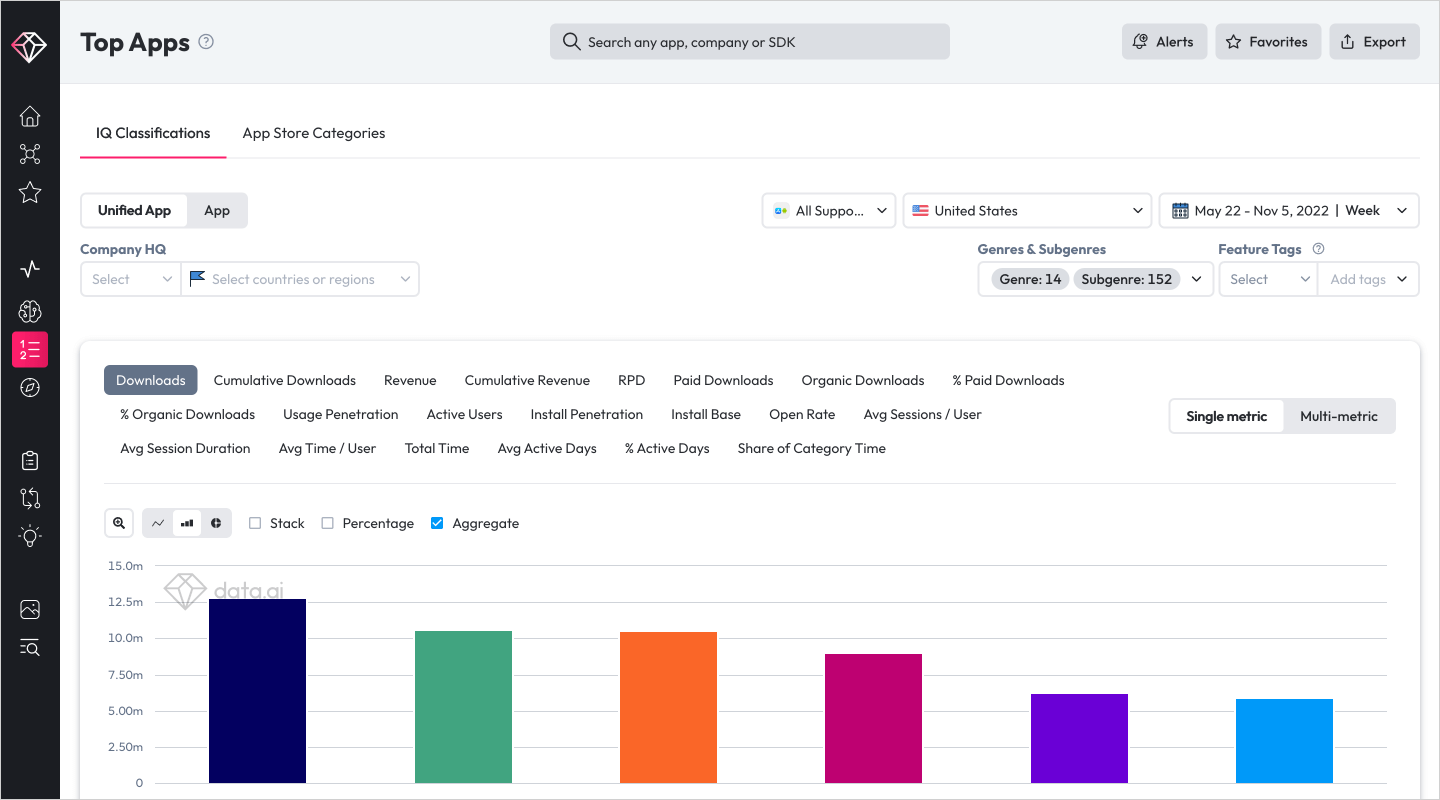
Task: Switch to Multi-metric mode
Action: pyautogui.click(x=1339, y=416)
